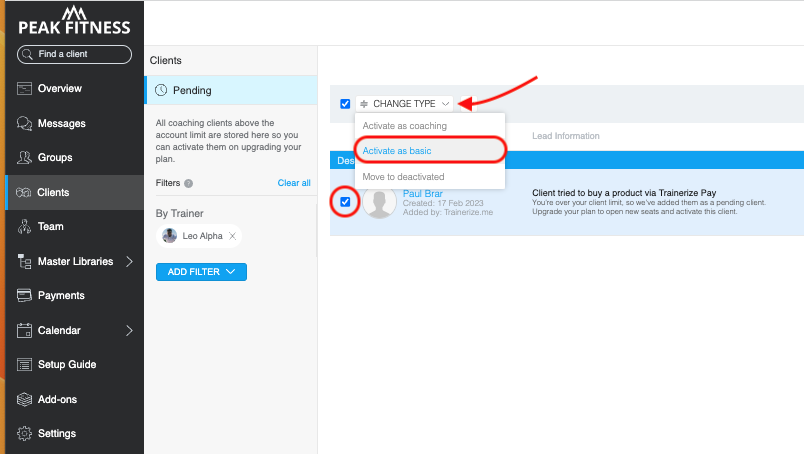The image size is (804, 454).
Task: Expand the ADD FILTER dropdown
Action: [x=201, y=272]
